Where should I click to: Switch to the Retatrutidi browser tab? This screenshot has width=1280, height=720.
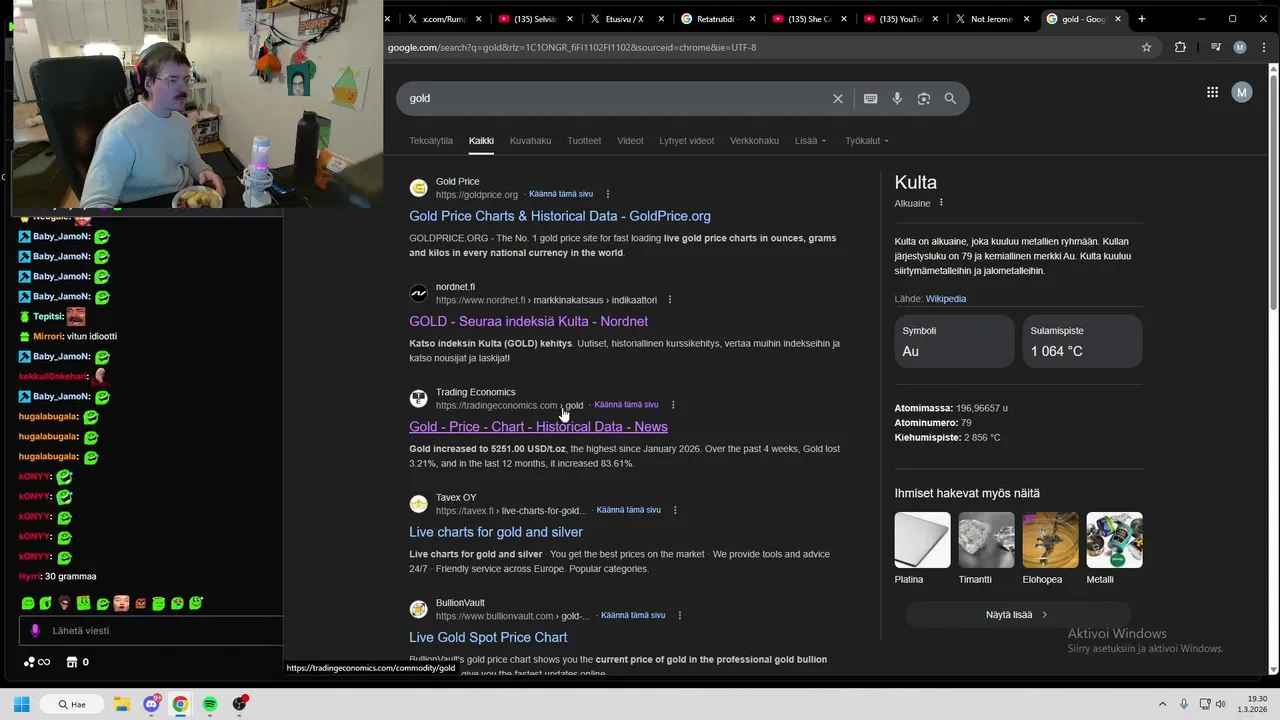[716, 19]
